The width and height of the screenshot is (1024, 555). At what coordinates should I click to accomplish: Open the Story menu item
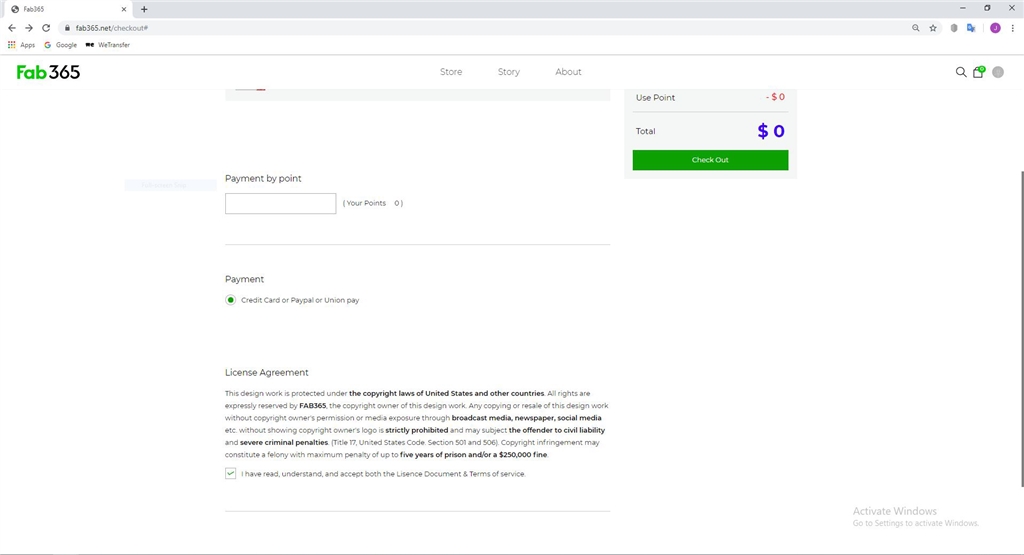(x=509, y=72)
